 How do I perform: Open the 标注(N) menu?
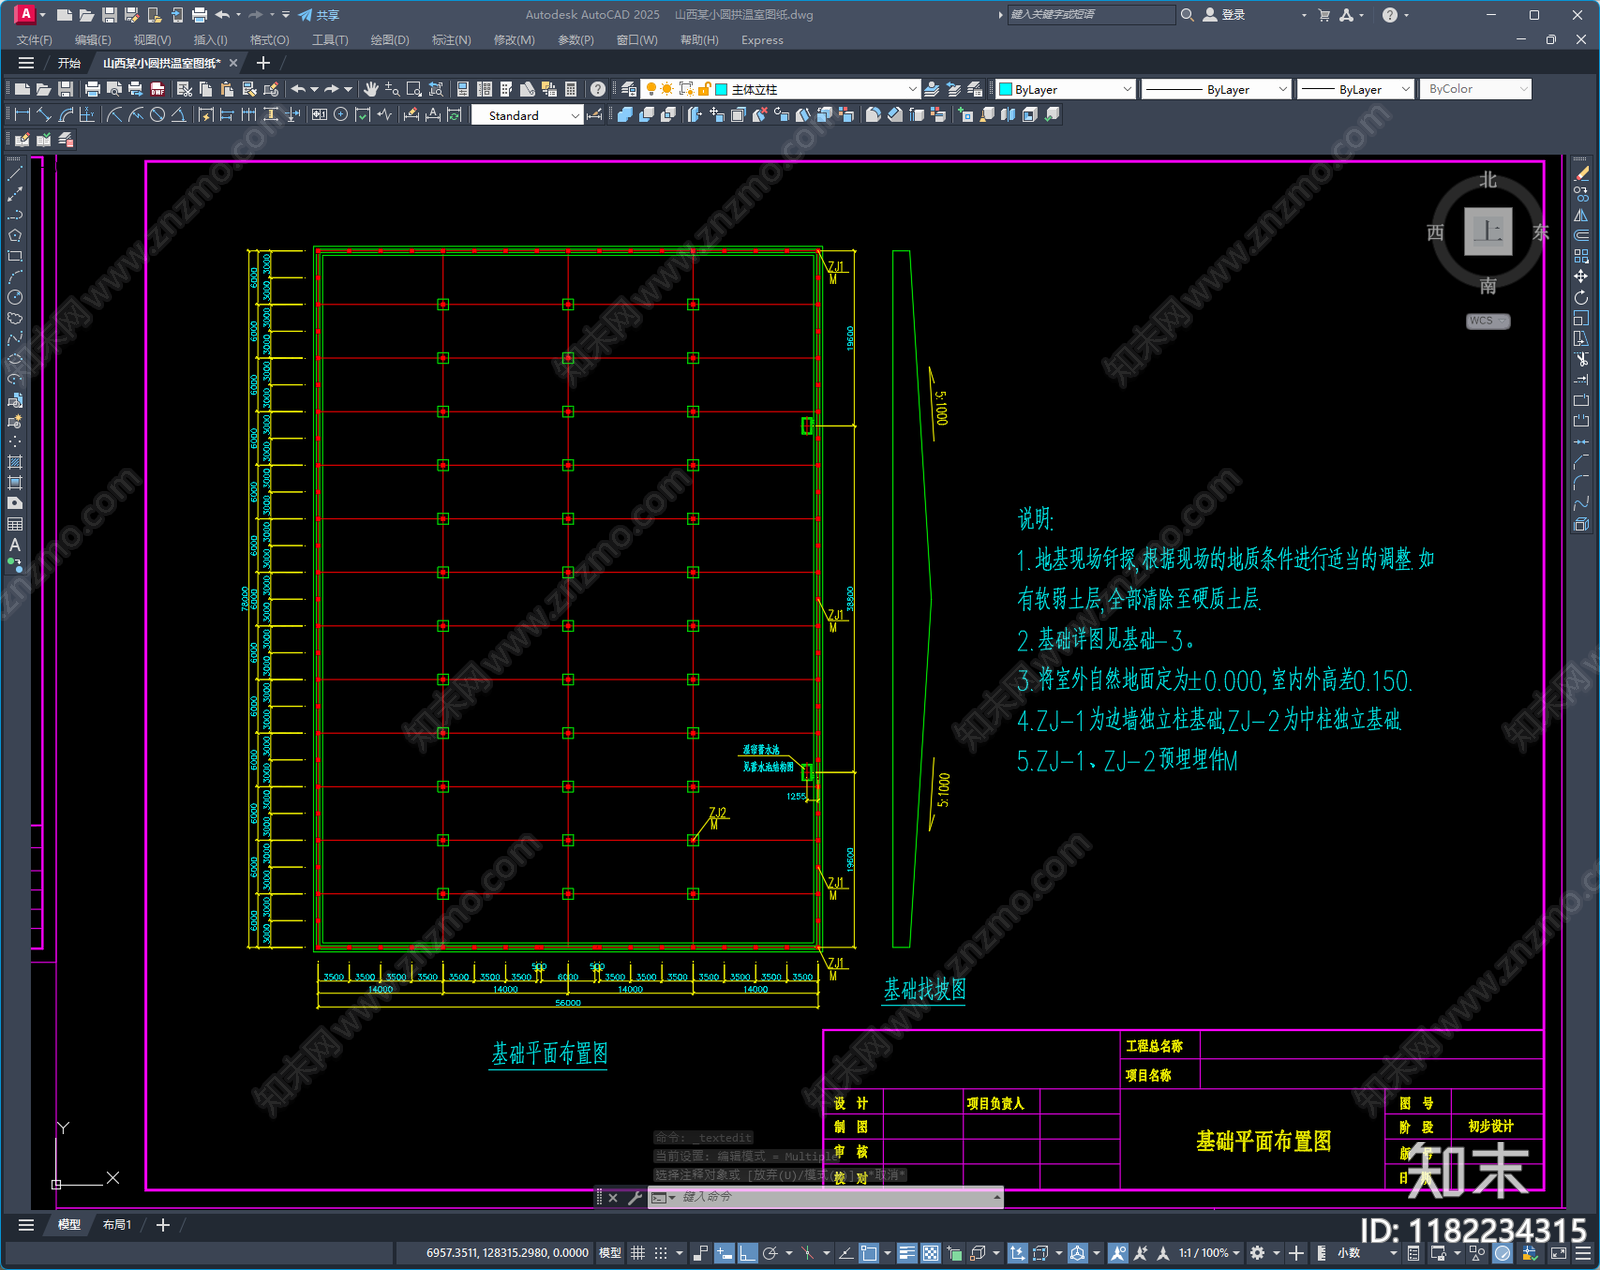point(451,40)
